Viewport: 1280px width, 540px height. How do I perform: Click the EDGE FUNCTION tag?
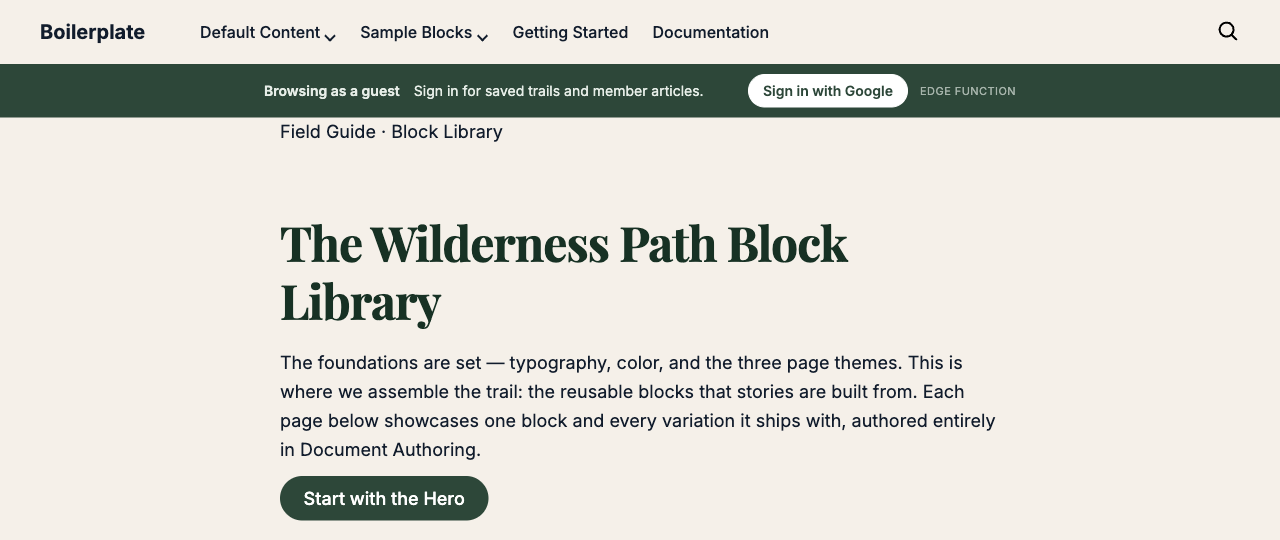pyautogui.click(x=968, y=91)
